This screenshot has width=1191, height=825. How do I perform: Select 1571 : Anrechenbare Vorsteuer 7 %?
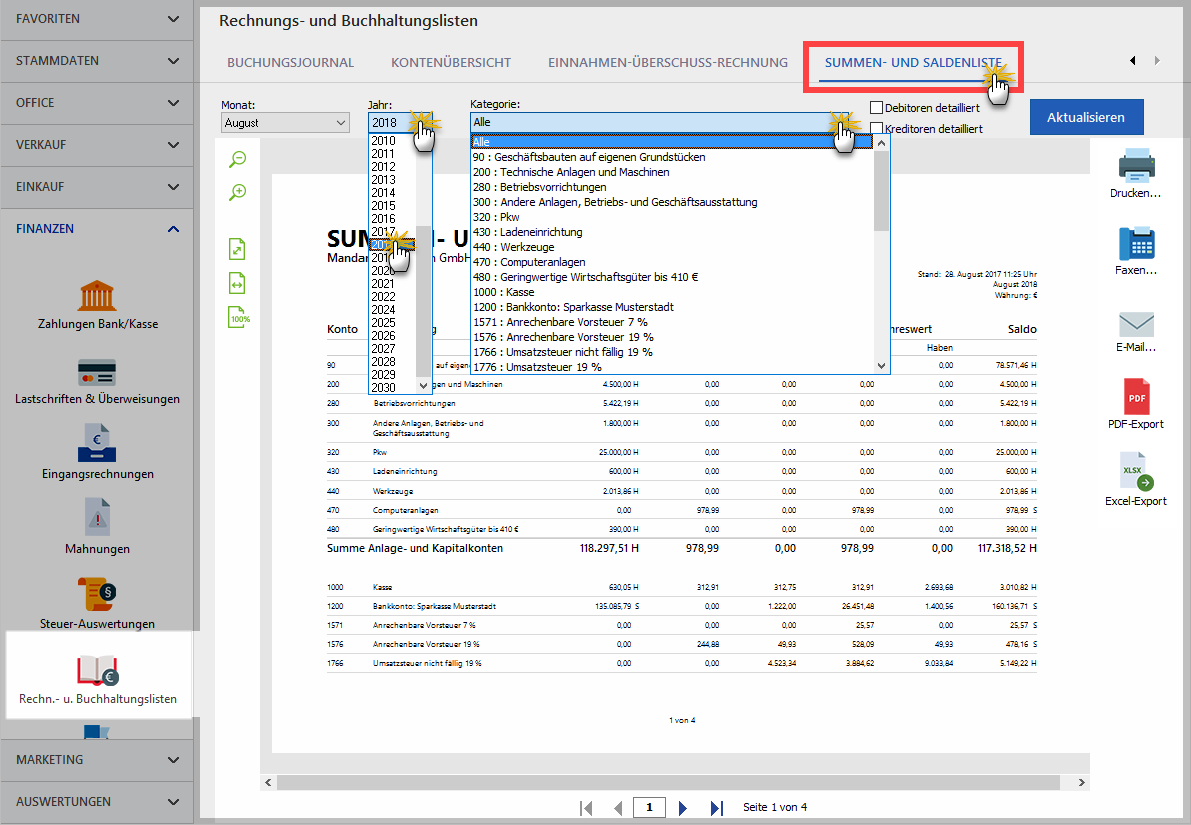[672, 322]
